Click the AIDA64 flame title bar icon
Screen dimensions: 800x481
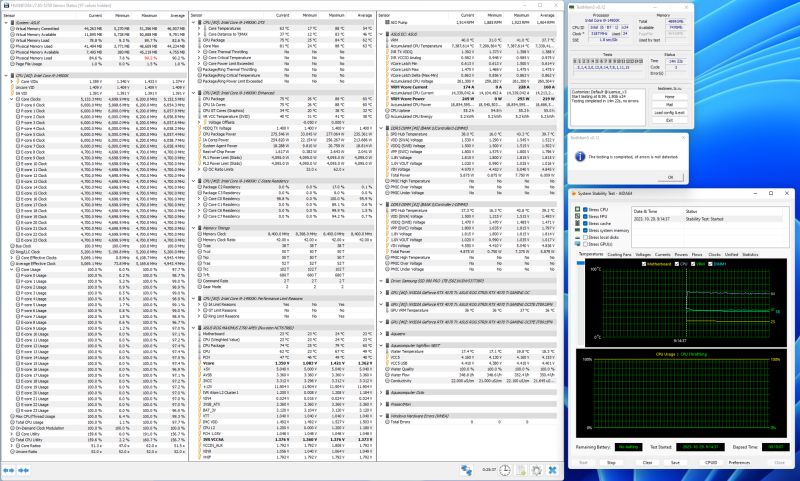(x=574, y=193)
